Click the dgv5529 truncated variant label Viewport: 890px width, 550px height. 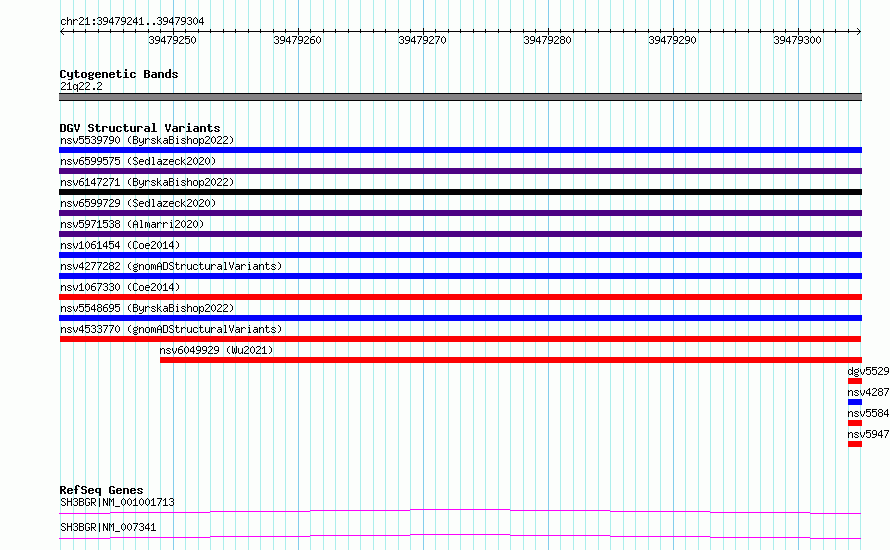(868, 371)
